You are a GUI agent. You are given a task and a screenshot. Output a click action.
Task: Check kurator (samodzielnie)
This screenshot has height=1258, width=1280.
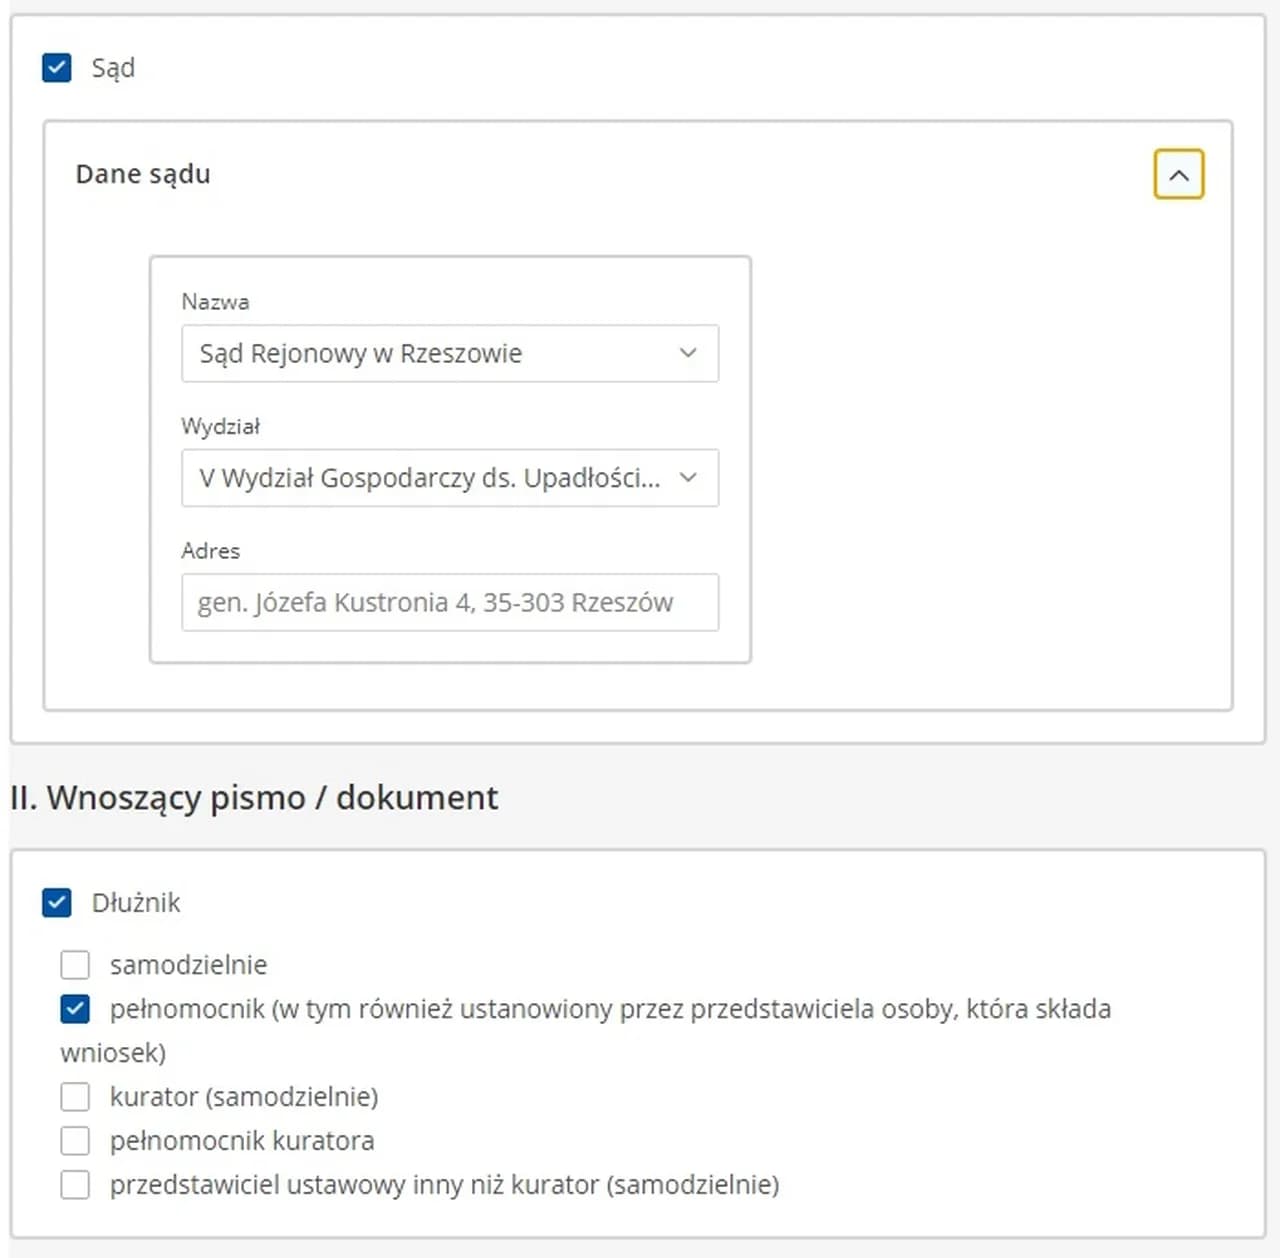point(74,1096)
